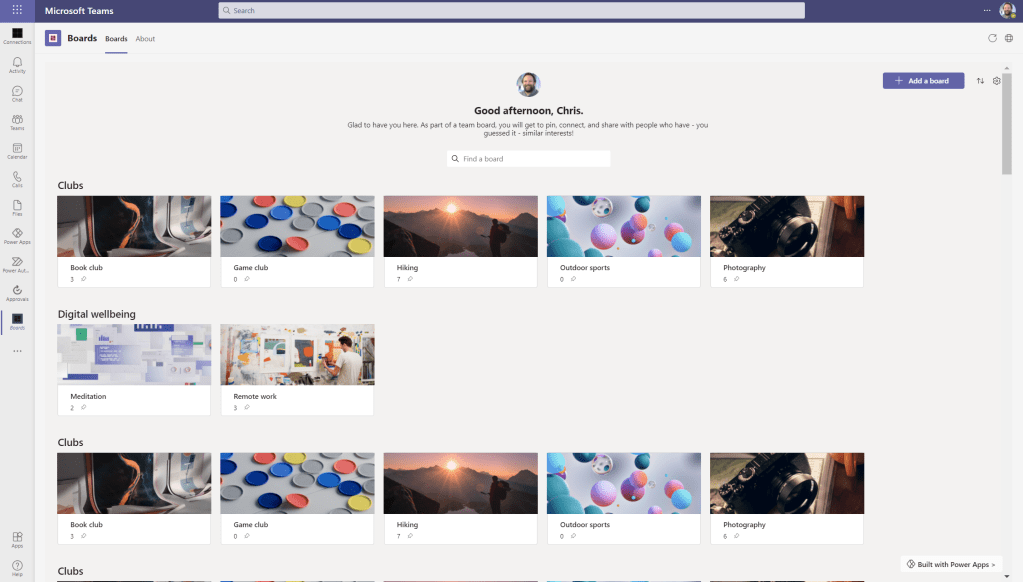Open the sort order boards control

pos(980,81)
